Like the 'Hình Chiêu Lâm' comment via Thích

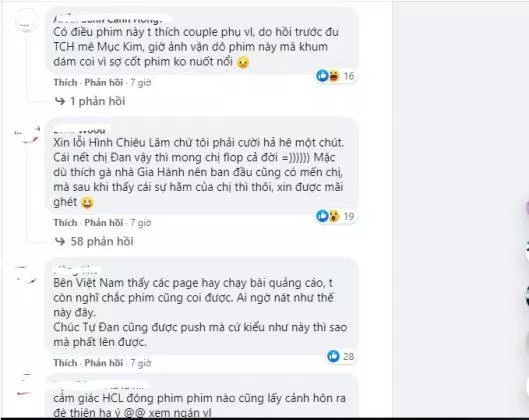coord(65,223)
